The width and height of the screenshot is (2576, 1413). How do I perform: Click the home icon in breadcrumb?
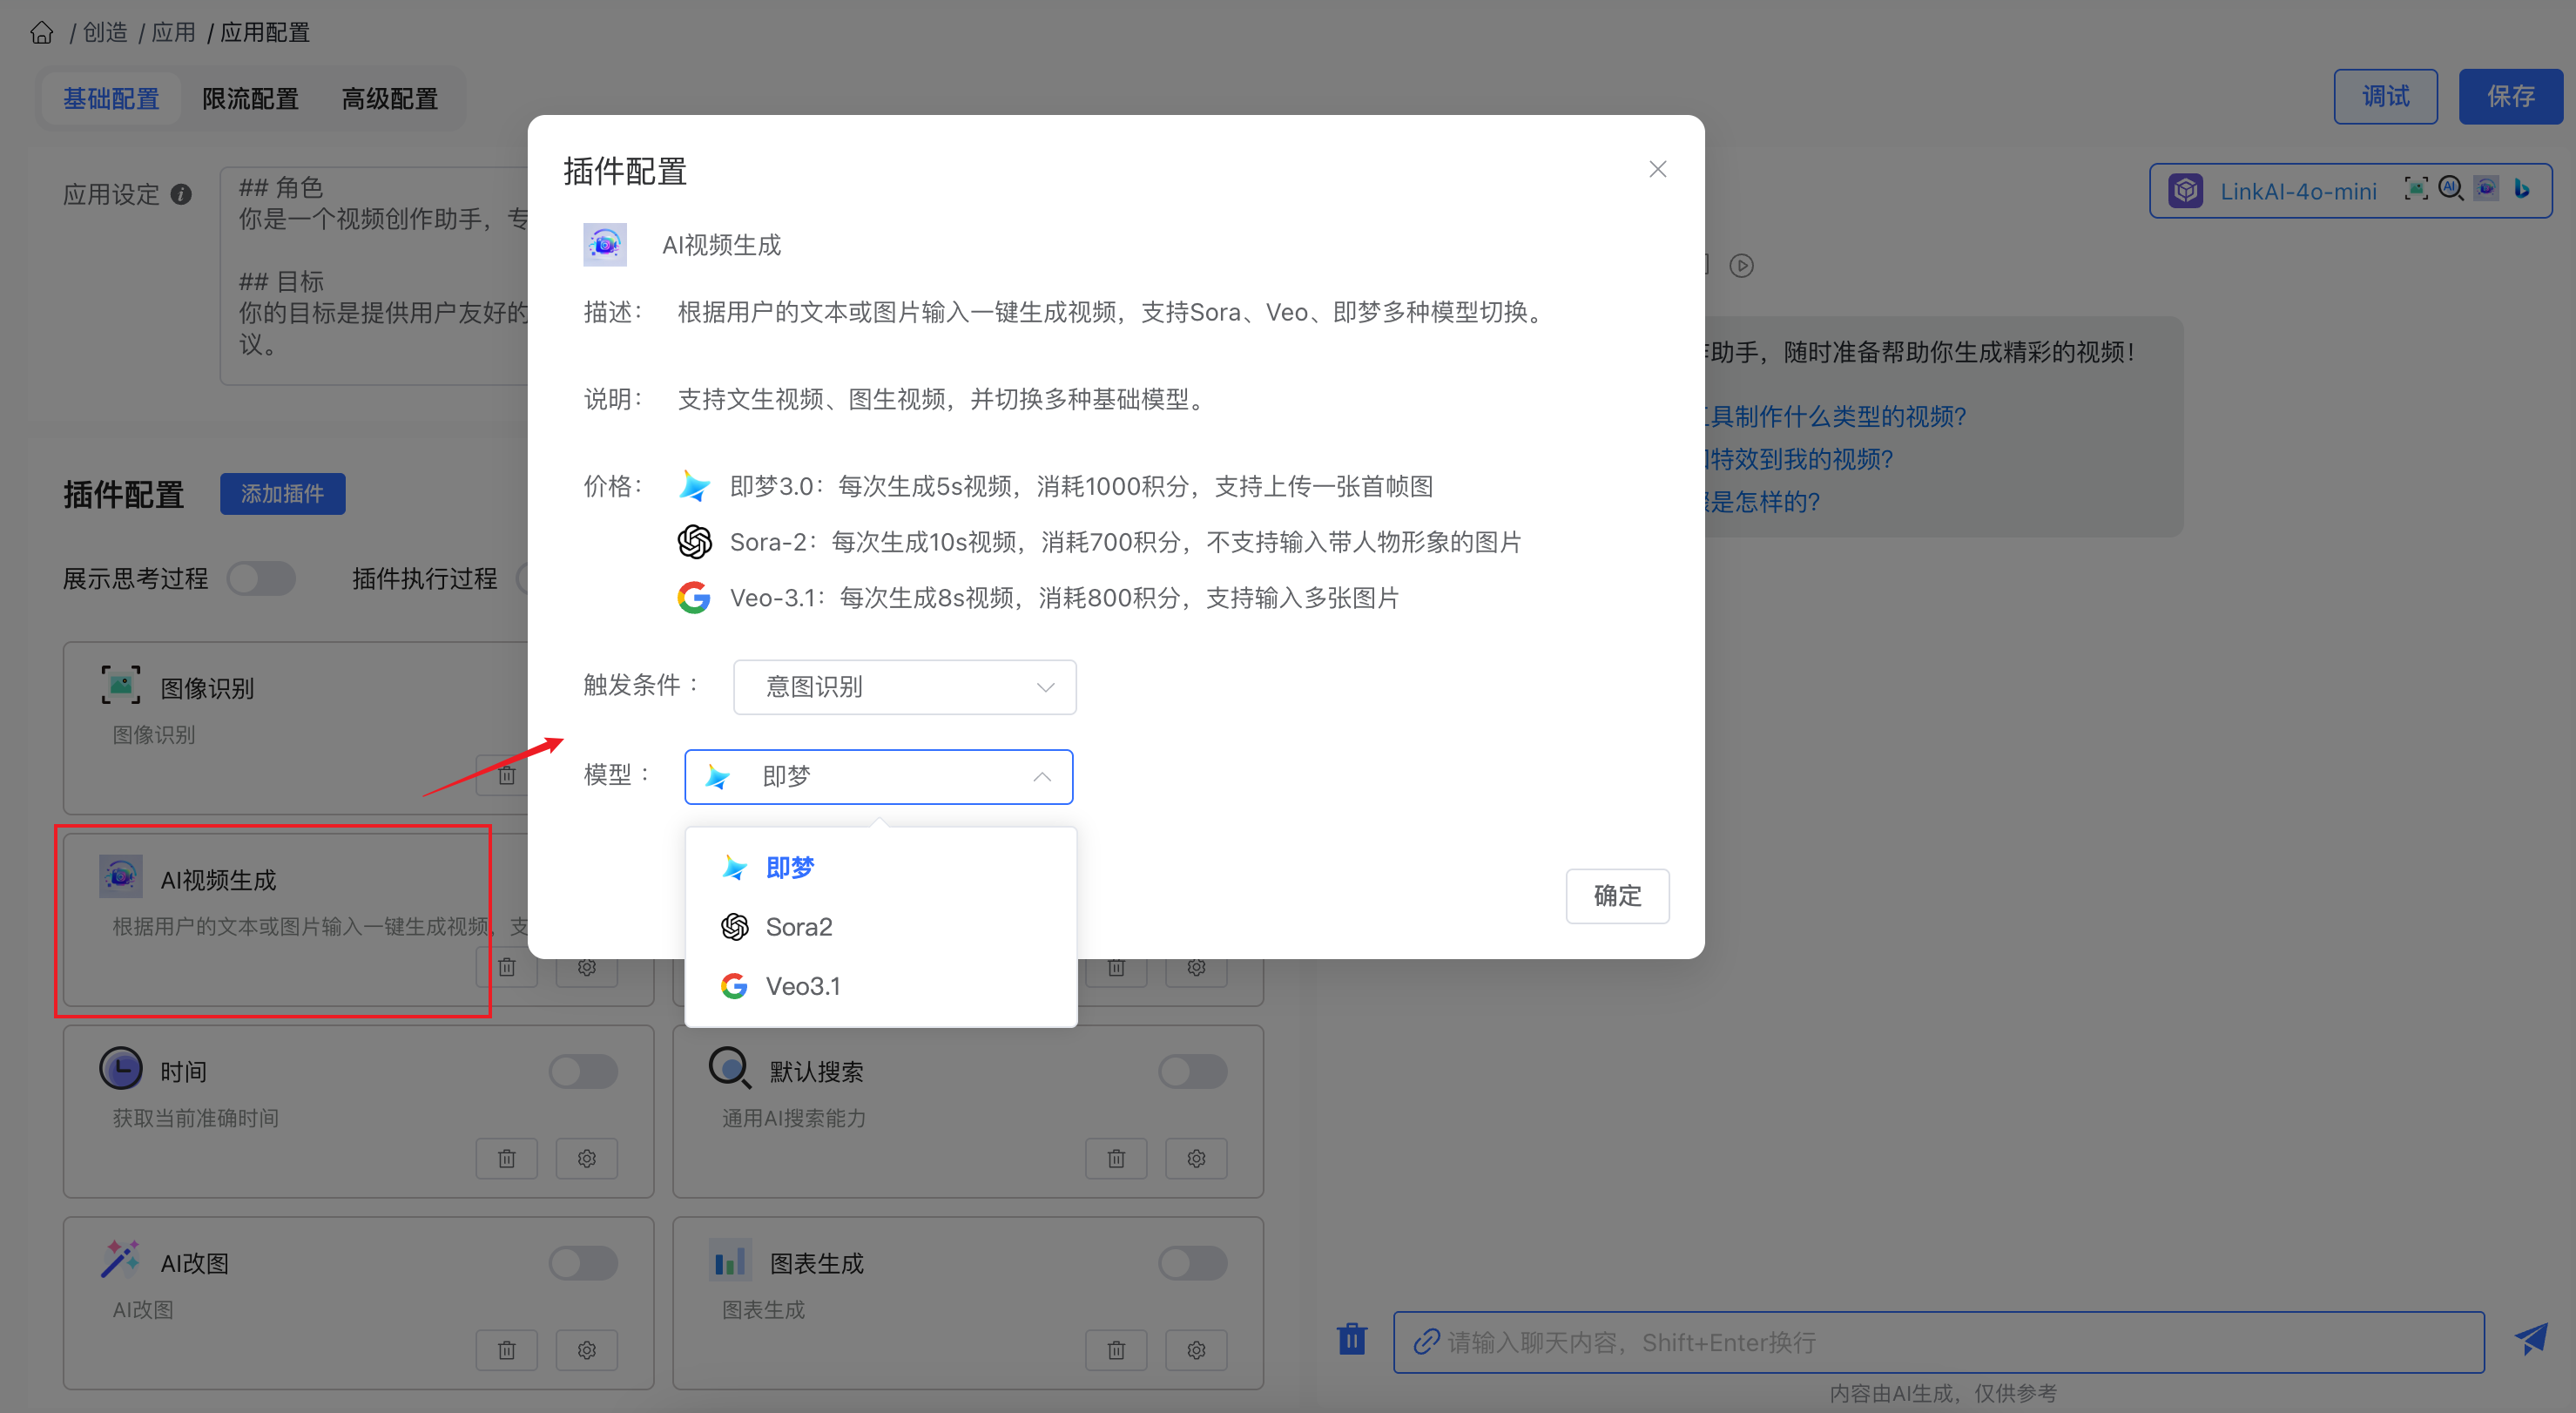(41, 33)
